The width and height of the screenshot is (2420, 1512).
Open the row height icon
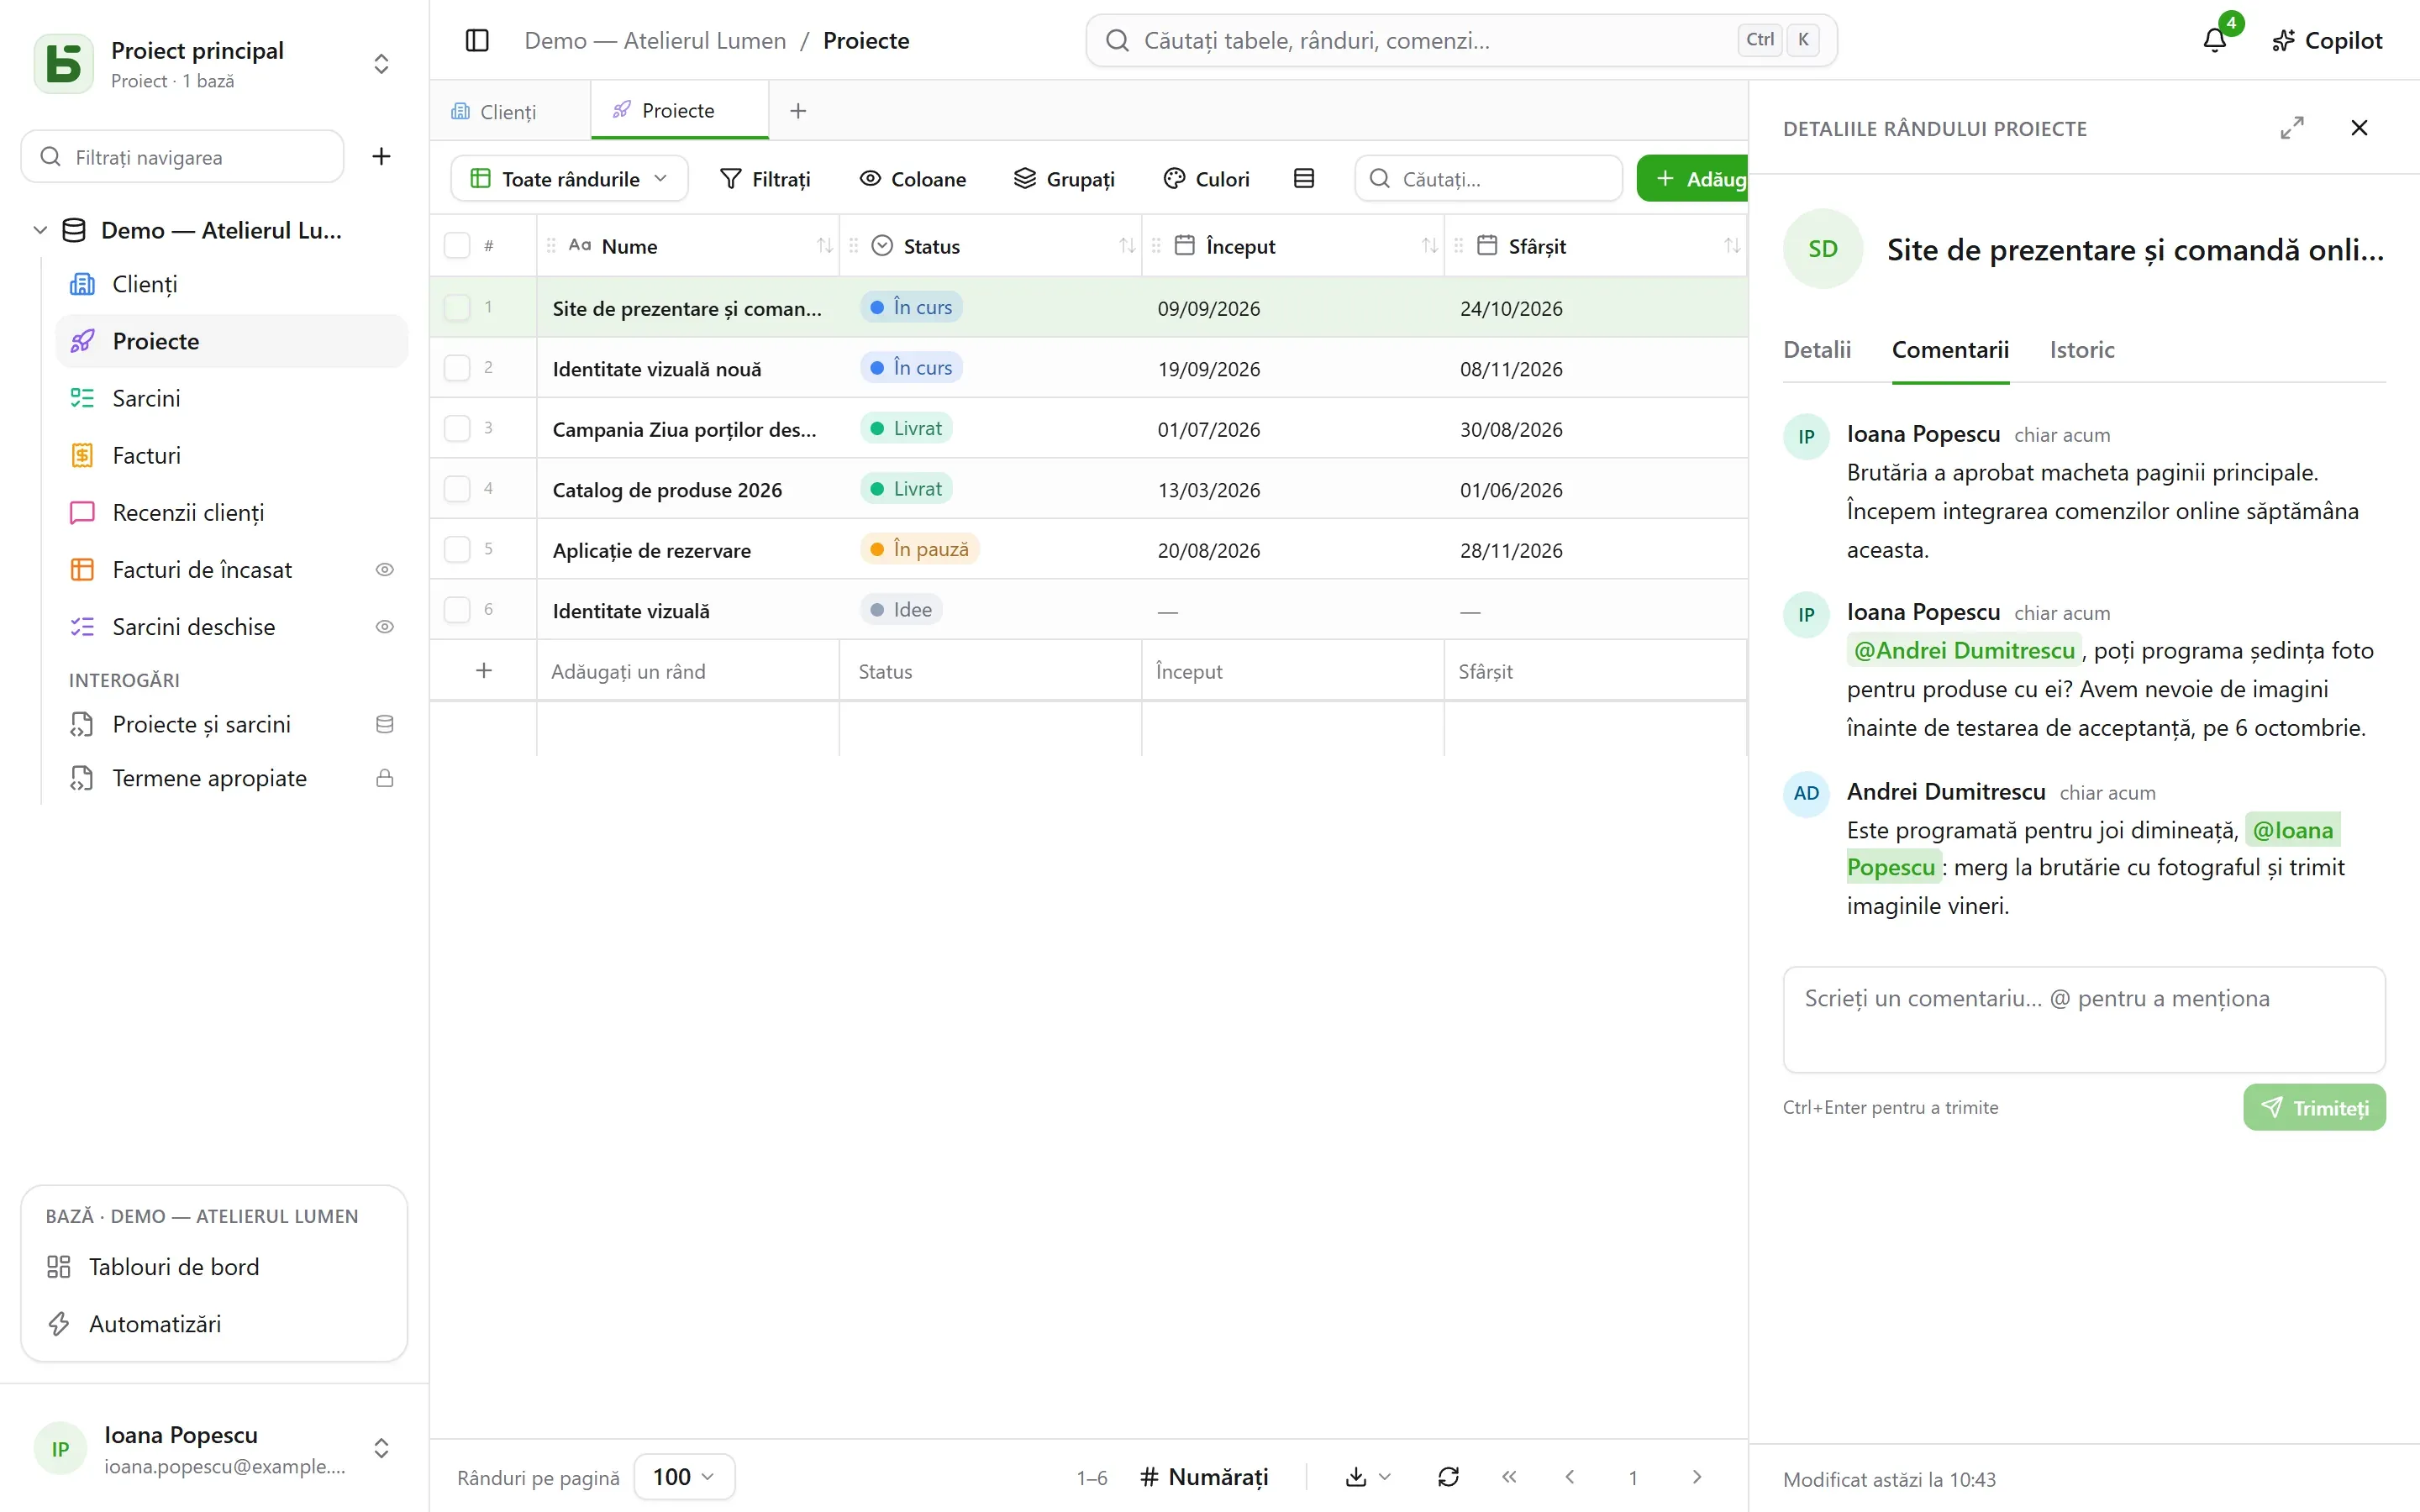(1304, 179)
